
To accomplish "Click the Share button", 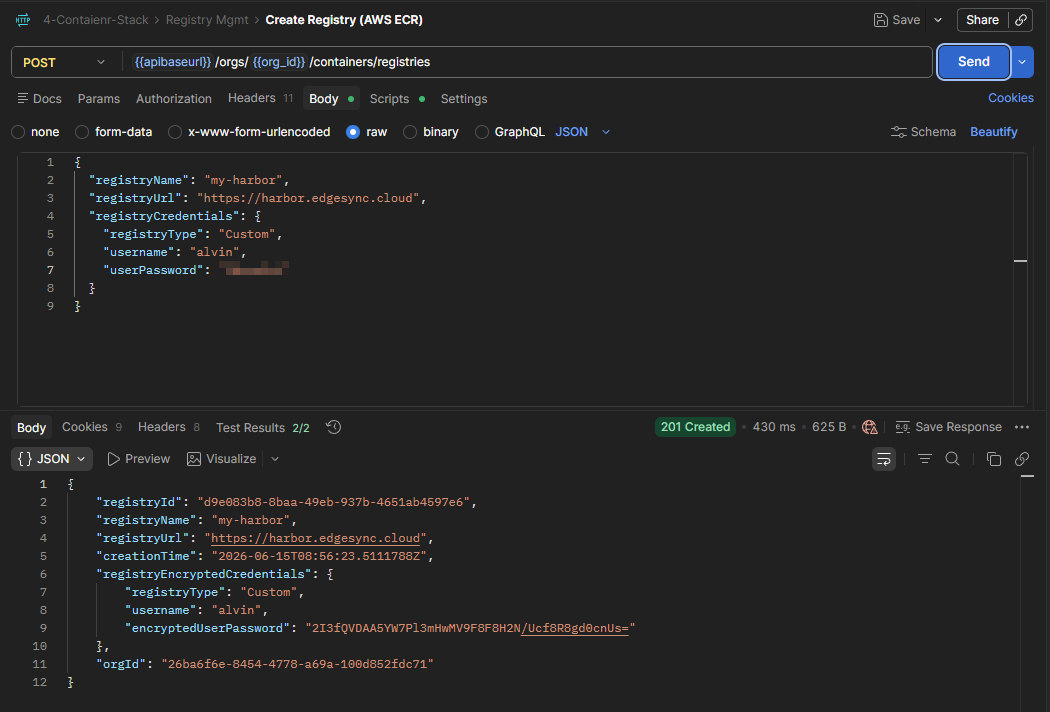I will [x=982, y=20].
